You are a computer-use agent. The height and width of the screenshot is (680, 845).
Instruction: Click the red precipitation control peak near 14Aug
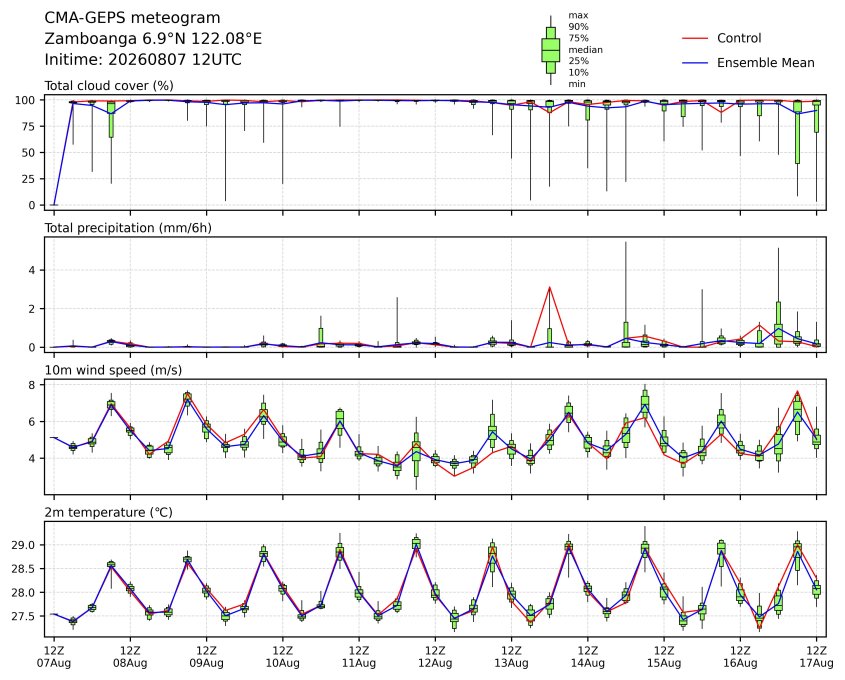click(550, 288)
